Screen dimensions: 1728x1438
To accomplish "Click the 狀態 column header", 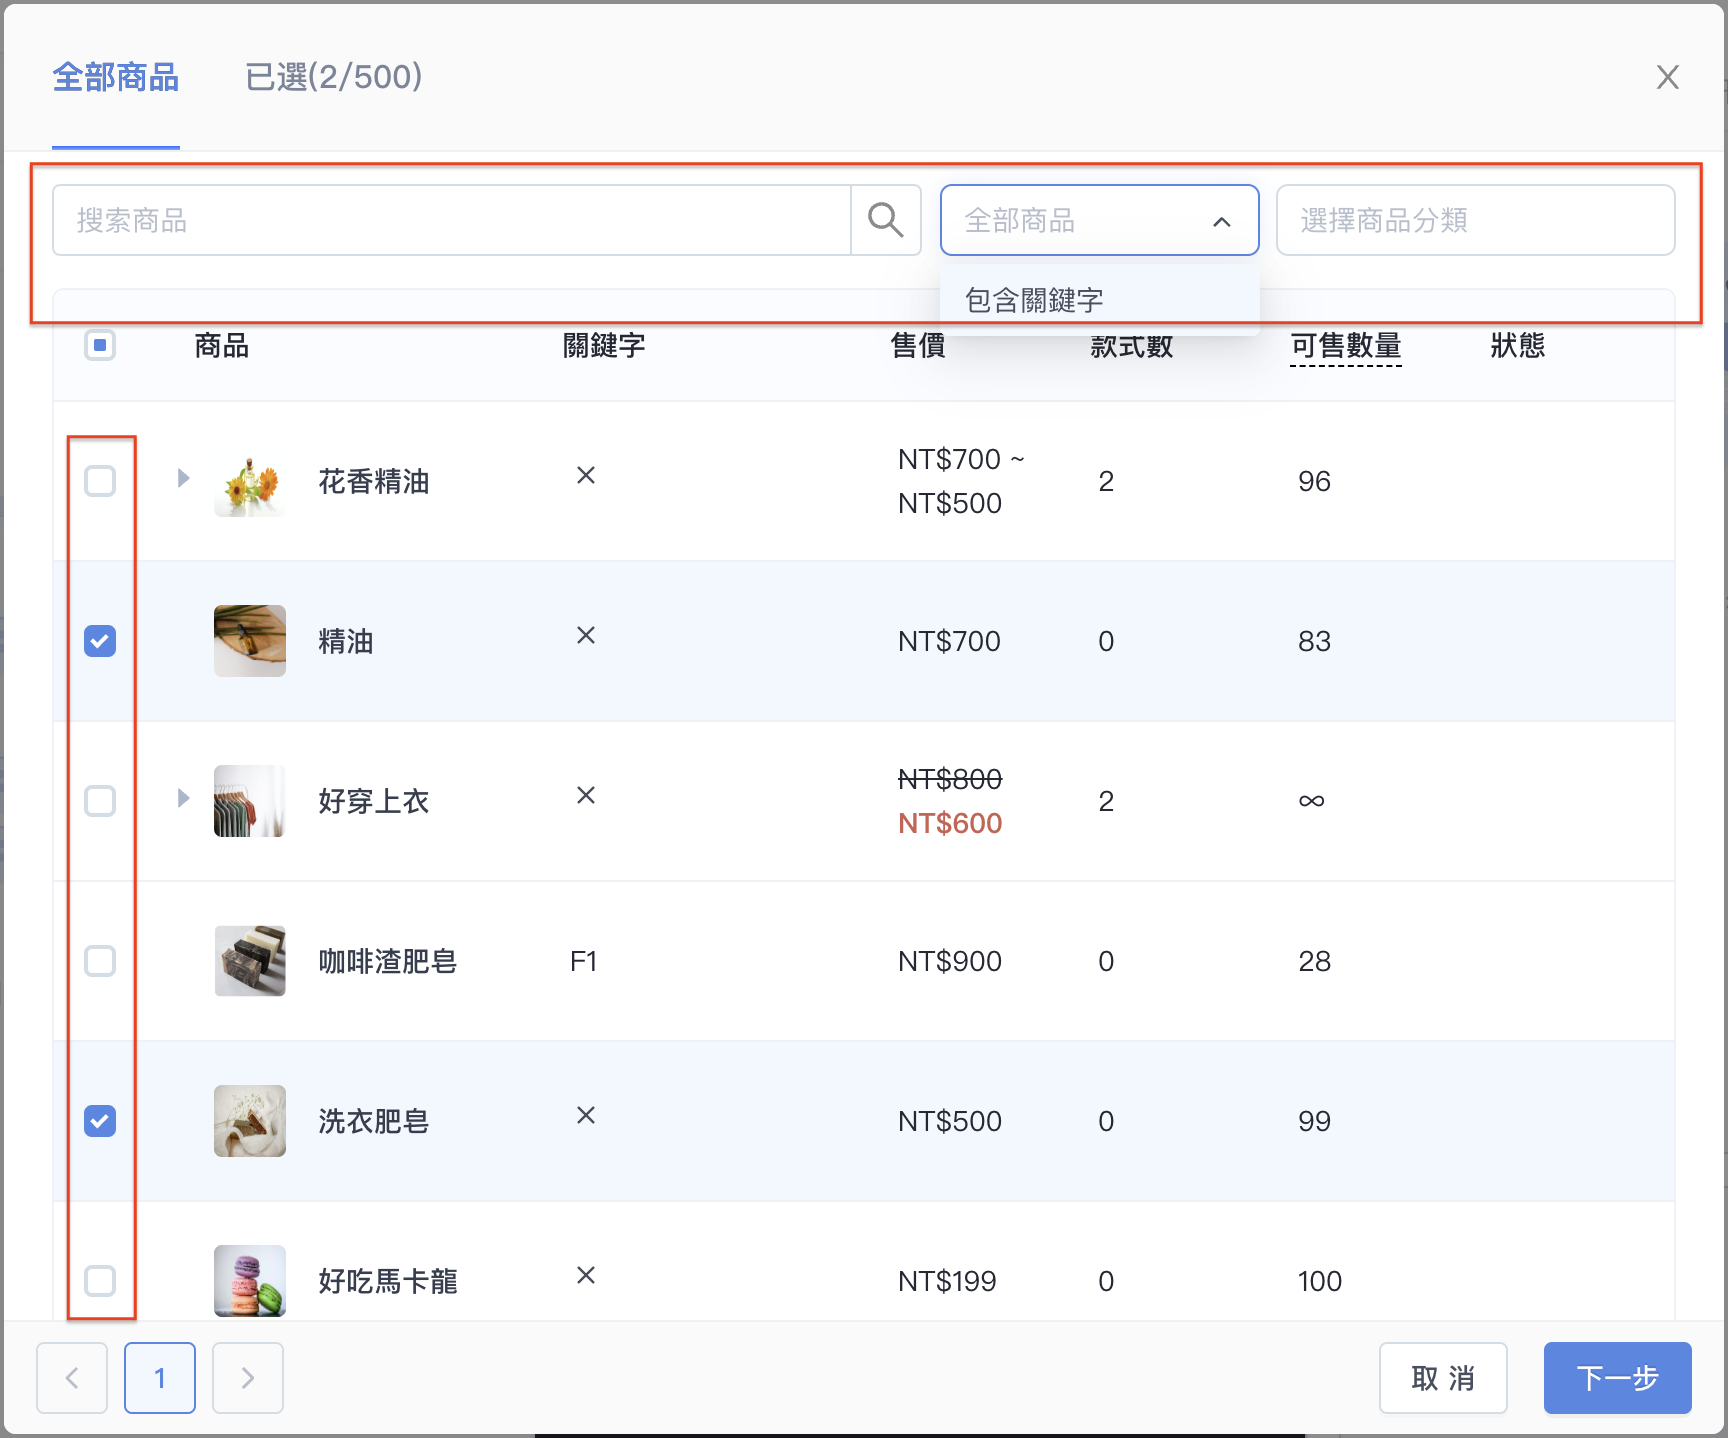I will (1518, 346).
